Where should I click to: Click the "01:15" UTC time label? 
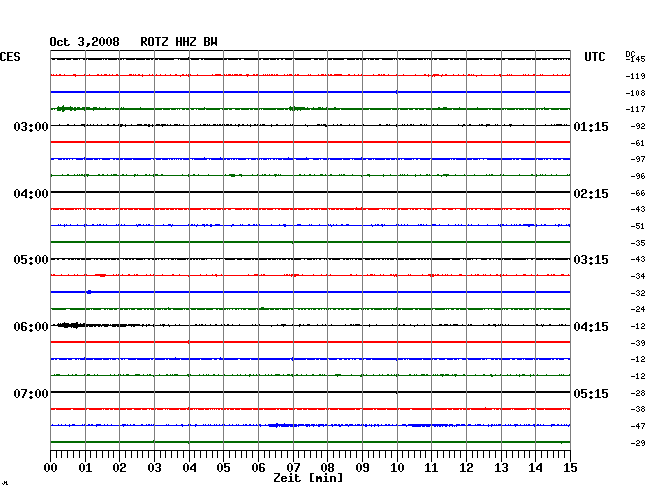(x=591, y=127)
